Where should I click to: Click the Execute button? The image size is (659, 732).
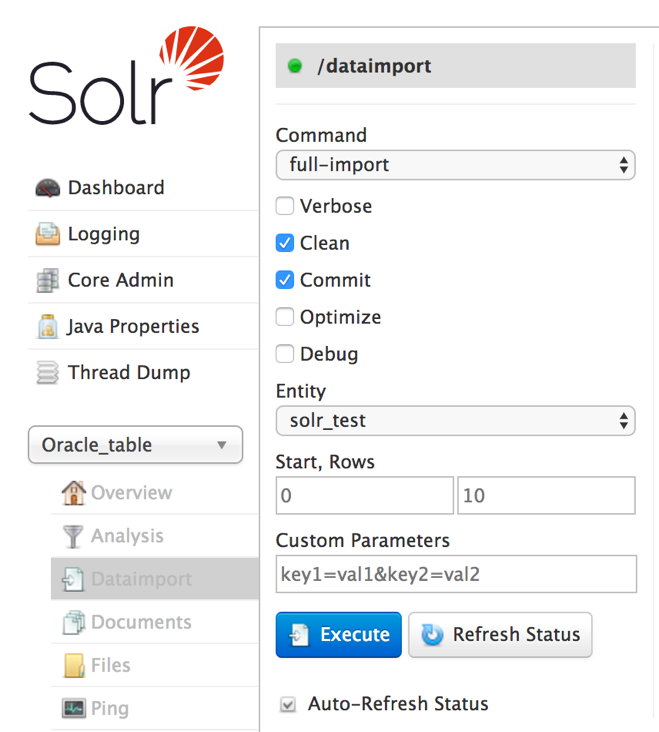tap(339, 635)
